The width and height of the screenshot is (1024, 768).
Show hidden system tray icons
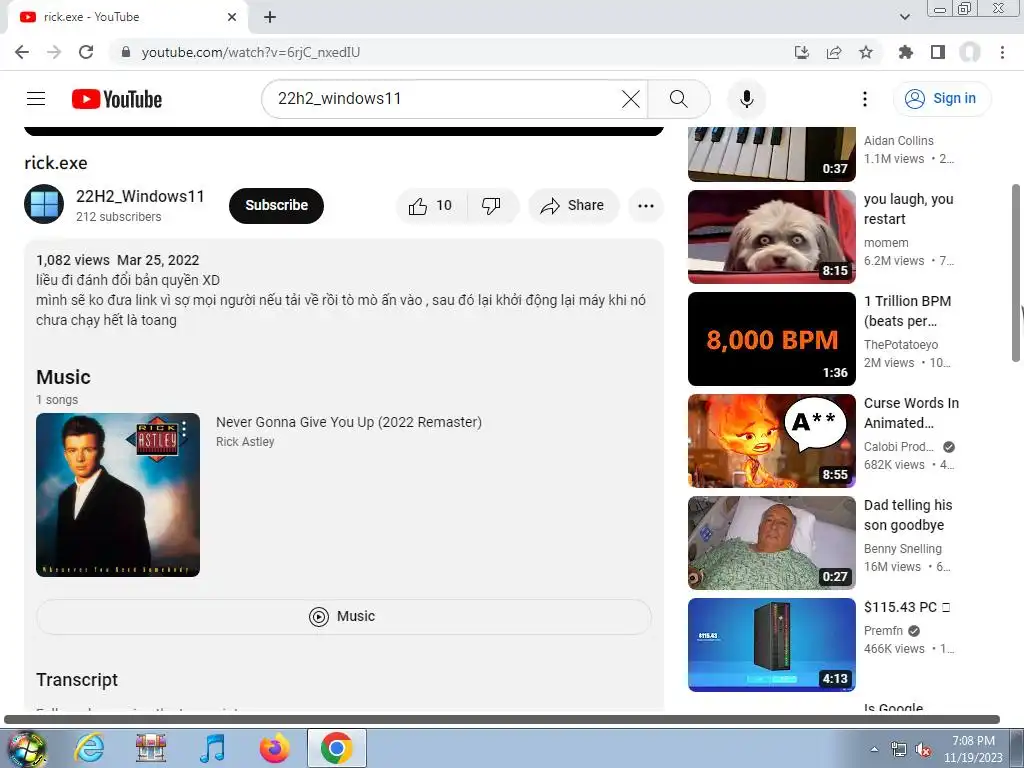point(874,750)
